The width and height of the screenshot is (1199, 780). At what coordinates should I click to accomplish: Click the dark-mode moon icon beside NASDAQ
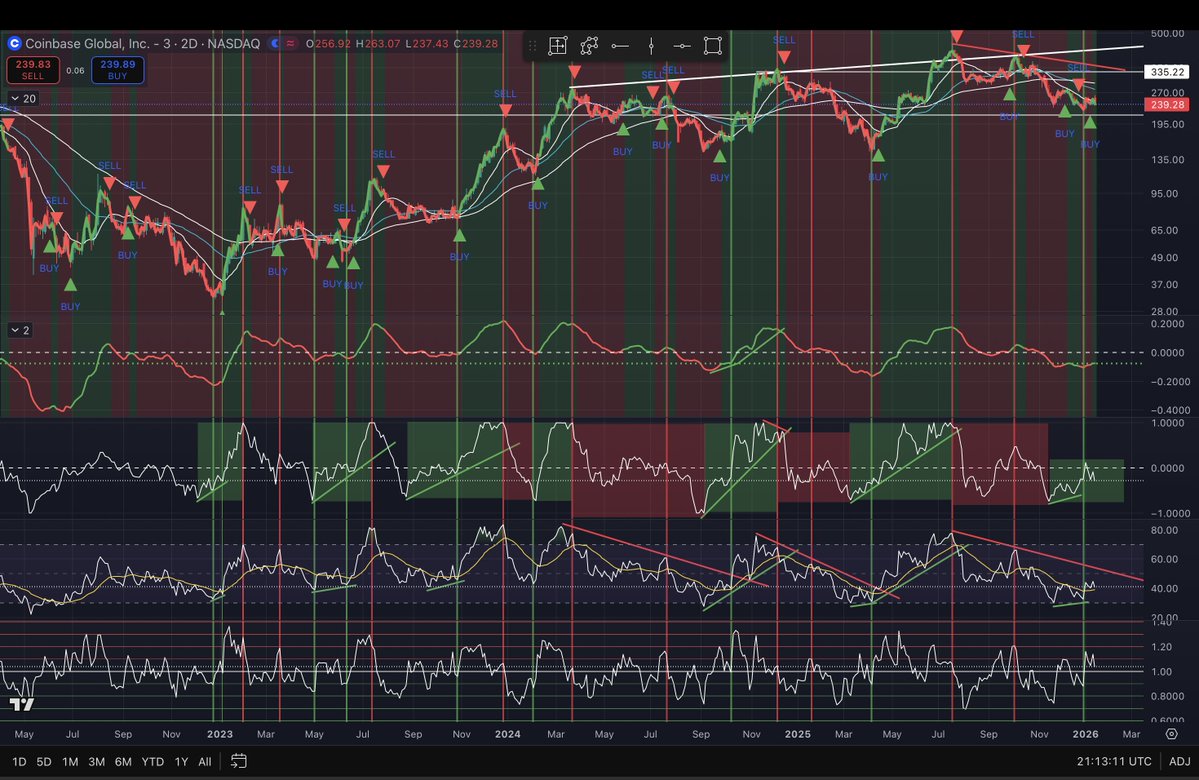click(275, 44)
